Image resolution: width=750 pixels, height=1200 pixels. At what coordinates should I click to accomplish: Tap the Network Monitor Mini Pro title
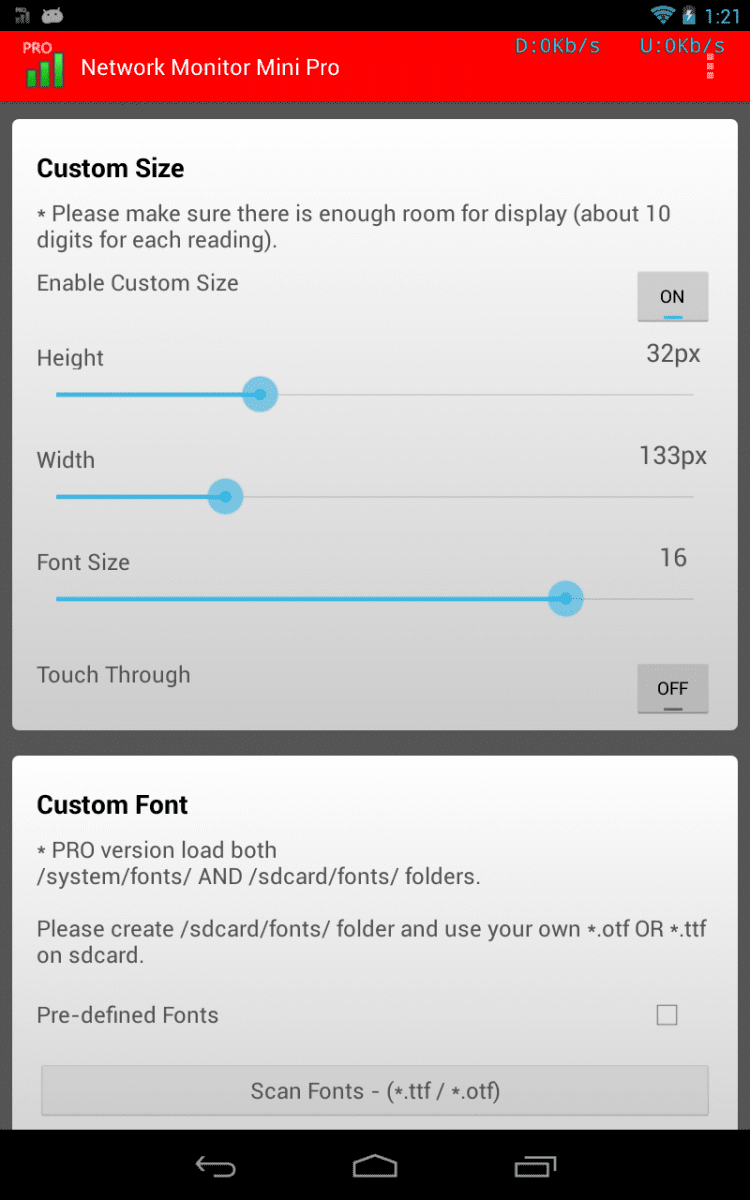coord(210,68)
